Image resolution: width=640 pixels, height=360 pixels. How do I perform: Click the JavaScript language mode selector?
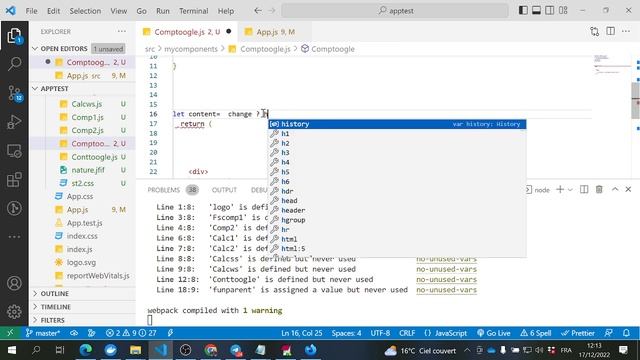pyautogui.click(x=446, y=333)
